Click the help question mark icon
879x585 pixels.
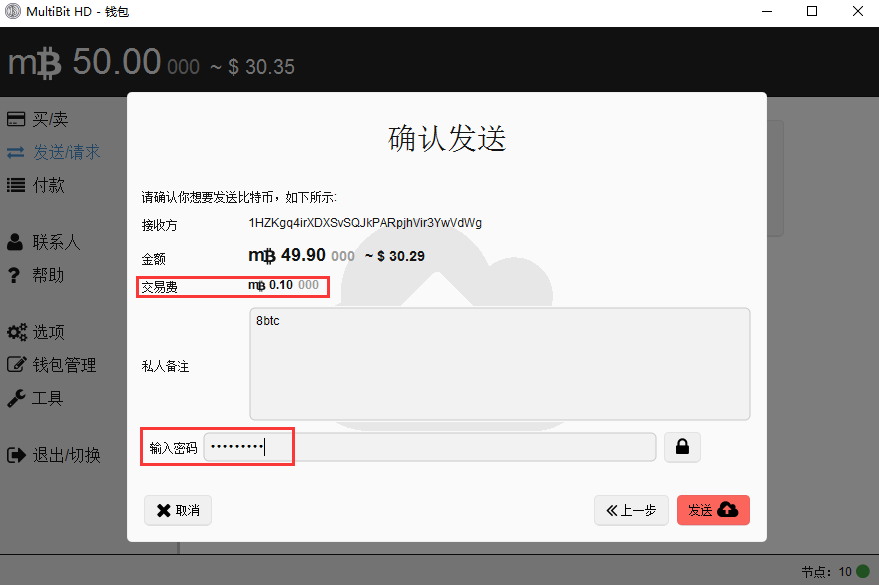[14, 275]
